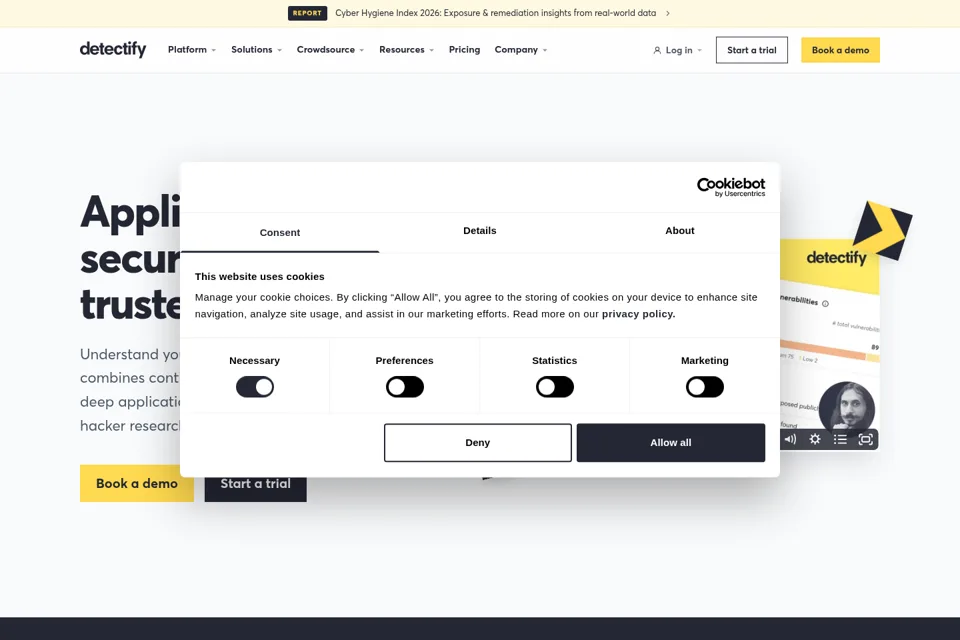Switch to the Details tab

479,231
